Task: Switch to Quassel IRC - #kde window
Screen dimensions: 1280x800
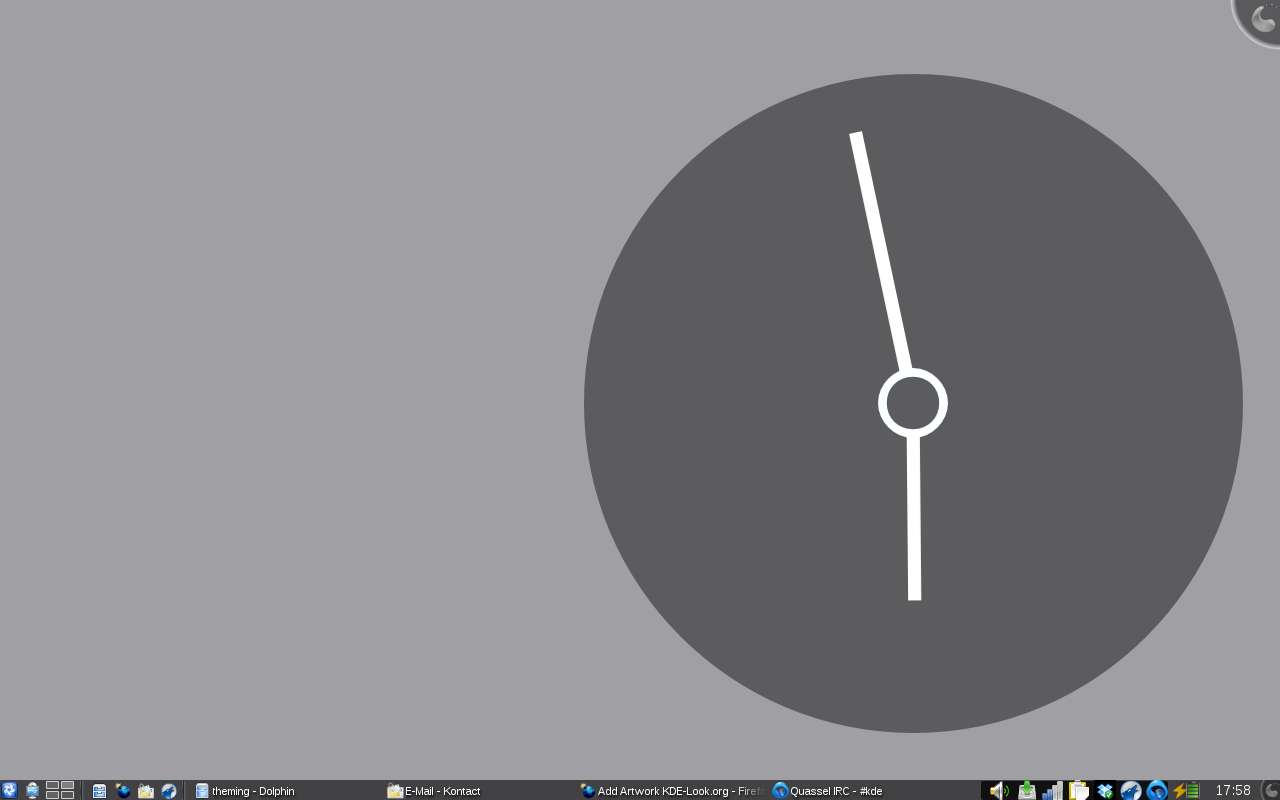Action: click(x=866, y=791)
